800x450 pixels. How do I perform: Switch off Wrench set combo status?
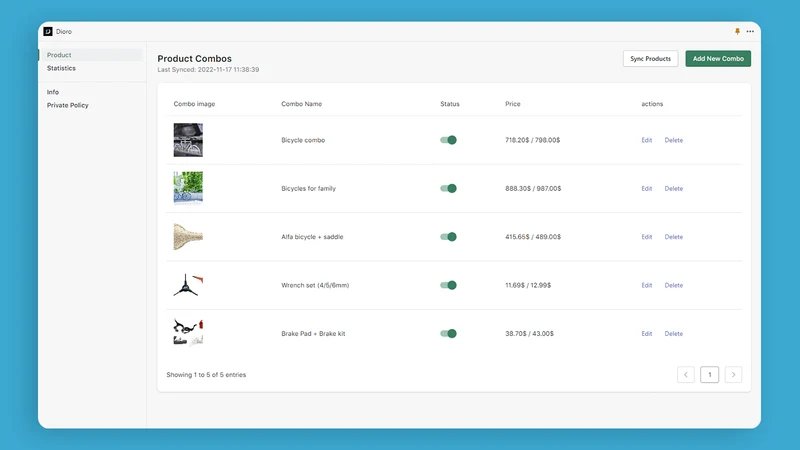point(448,285)
